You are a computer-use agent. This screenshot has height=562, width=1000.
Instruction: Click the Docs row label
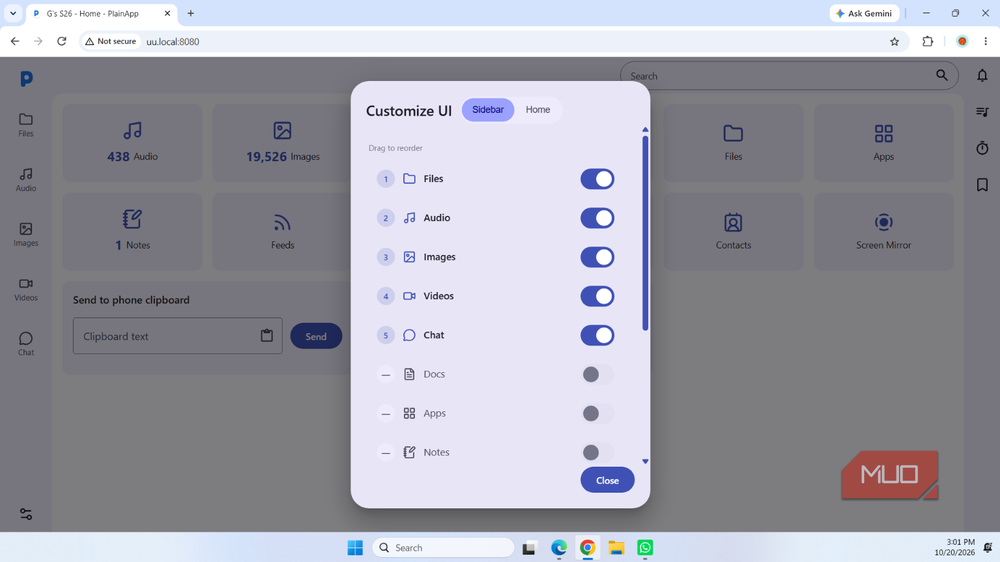pos(434,374)
